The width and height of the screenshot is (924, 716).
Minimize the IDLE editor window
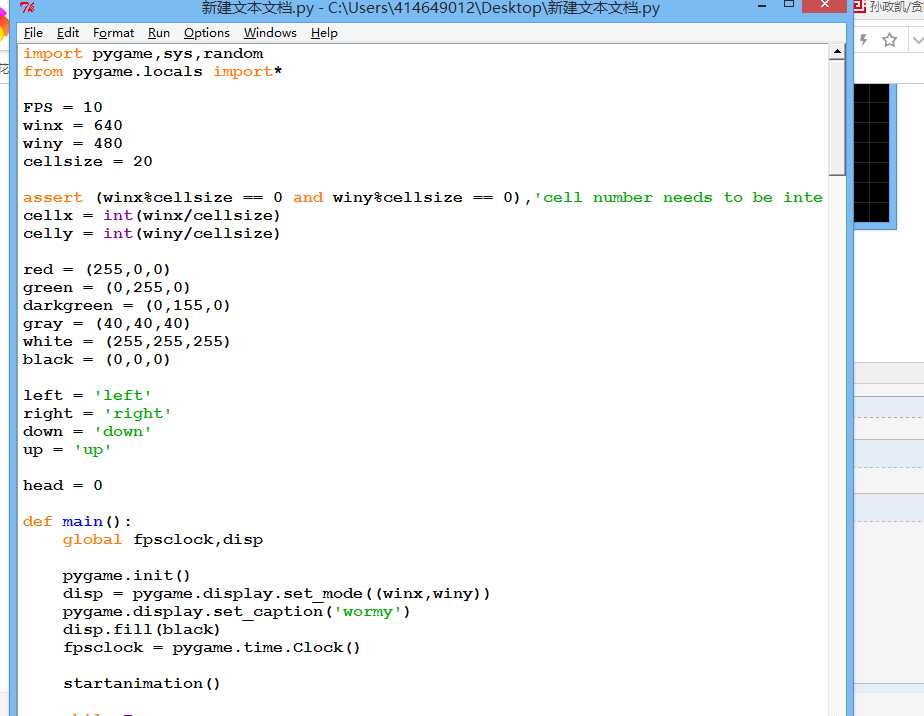pos(762,6)
